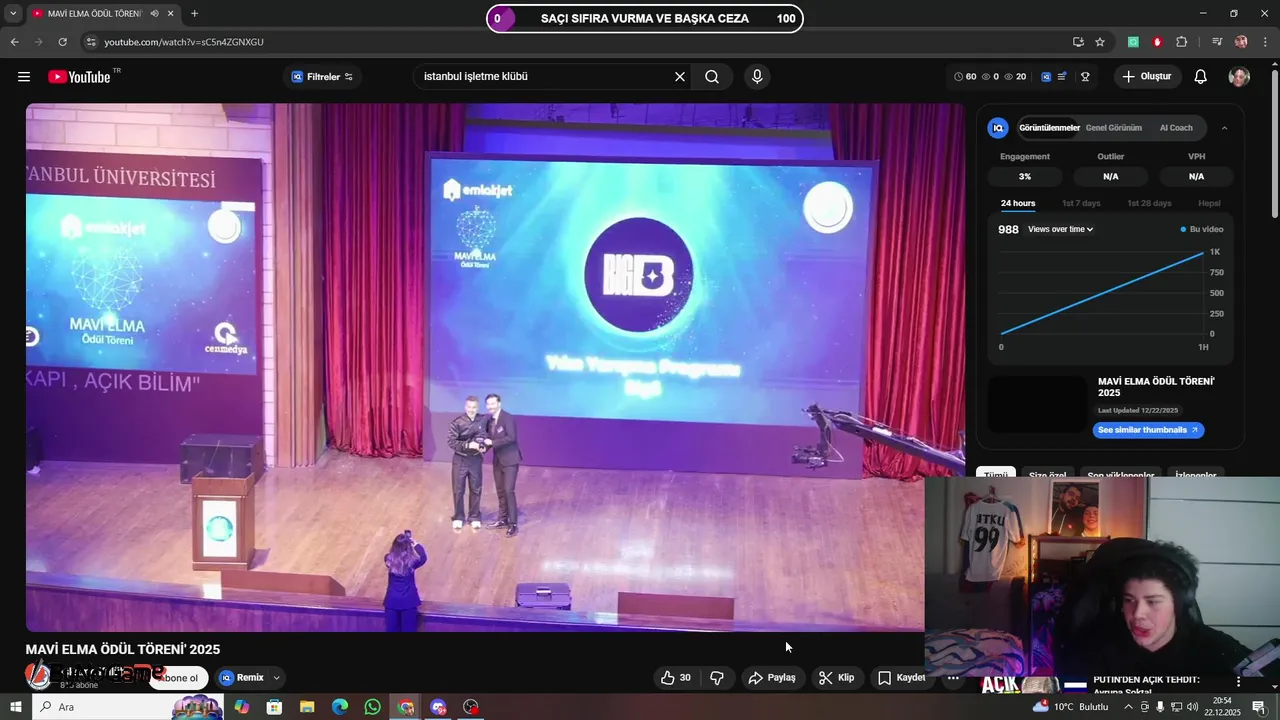Screen dimensions: 1280x720
Task: Click the address bar URL
Action: (184, 42)
